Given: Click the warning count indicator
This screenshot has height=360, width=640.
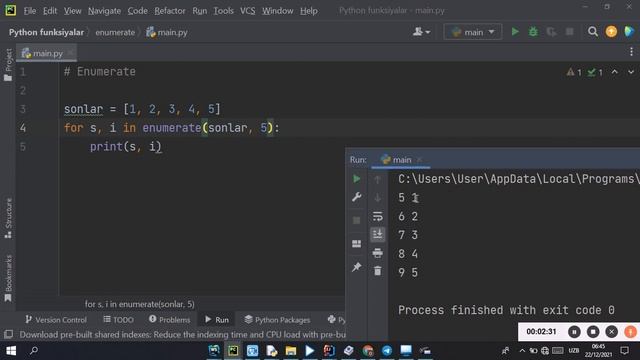Looking at the screenshot, I should (574, 72).
